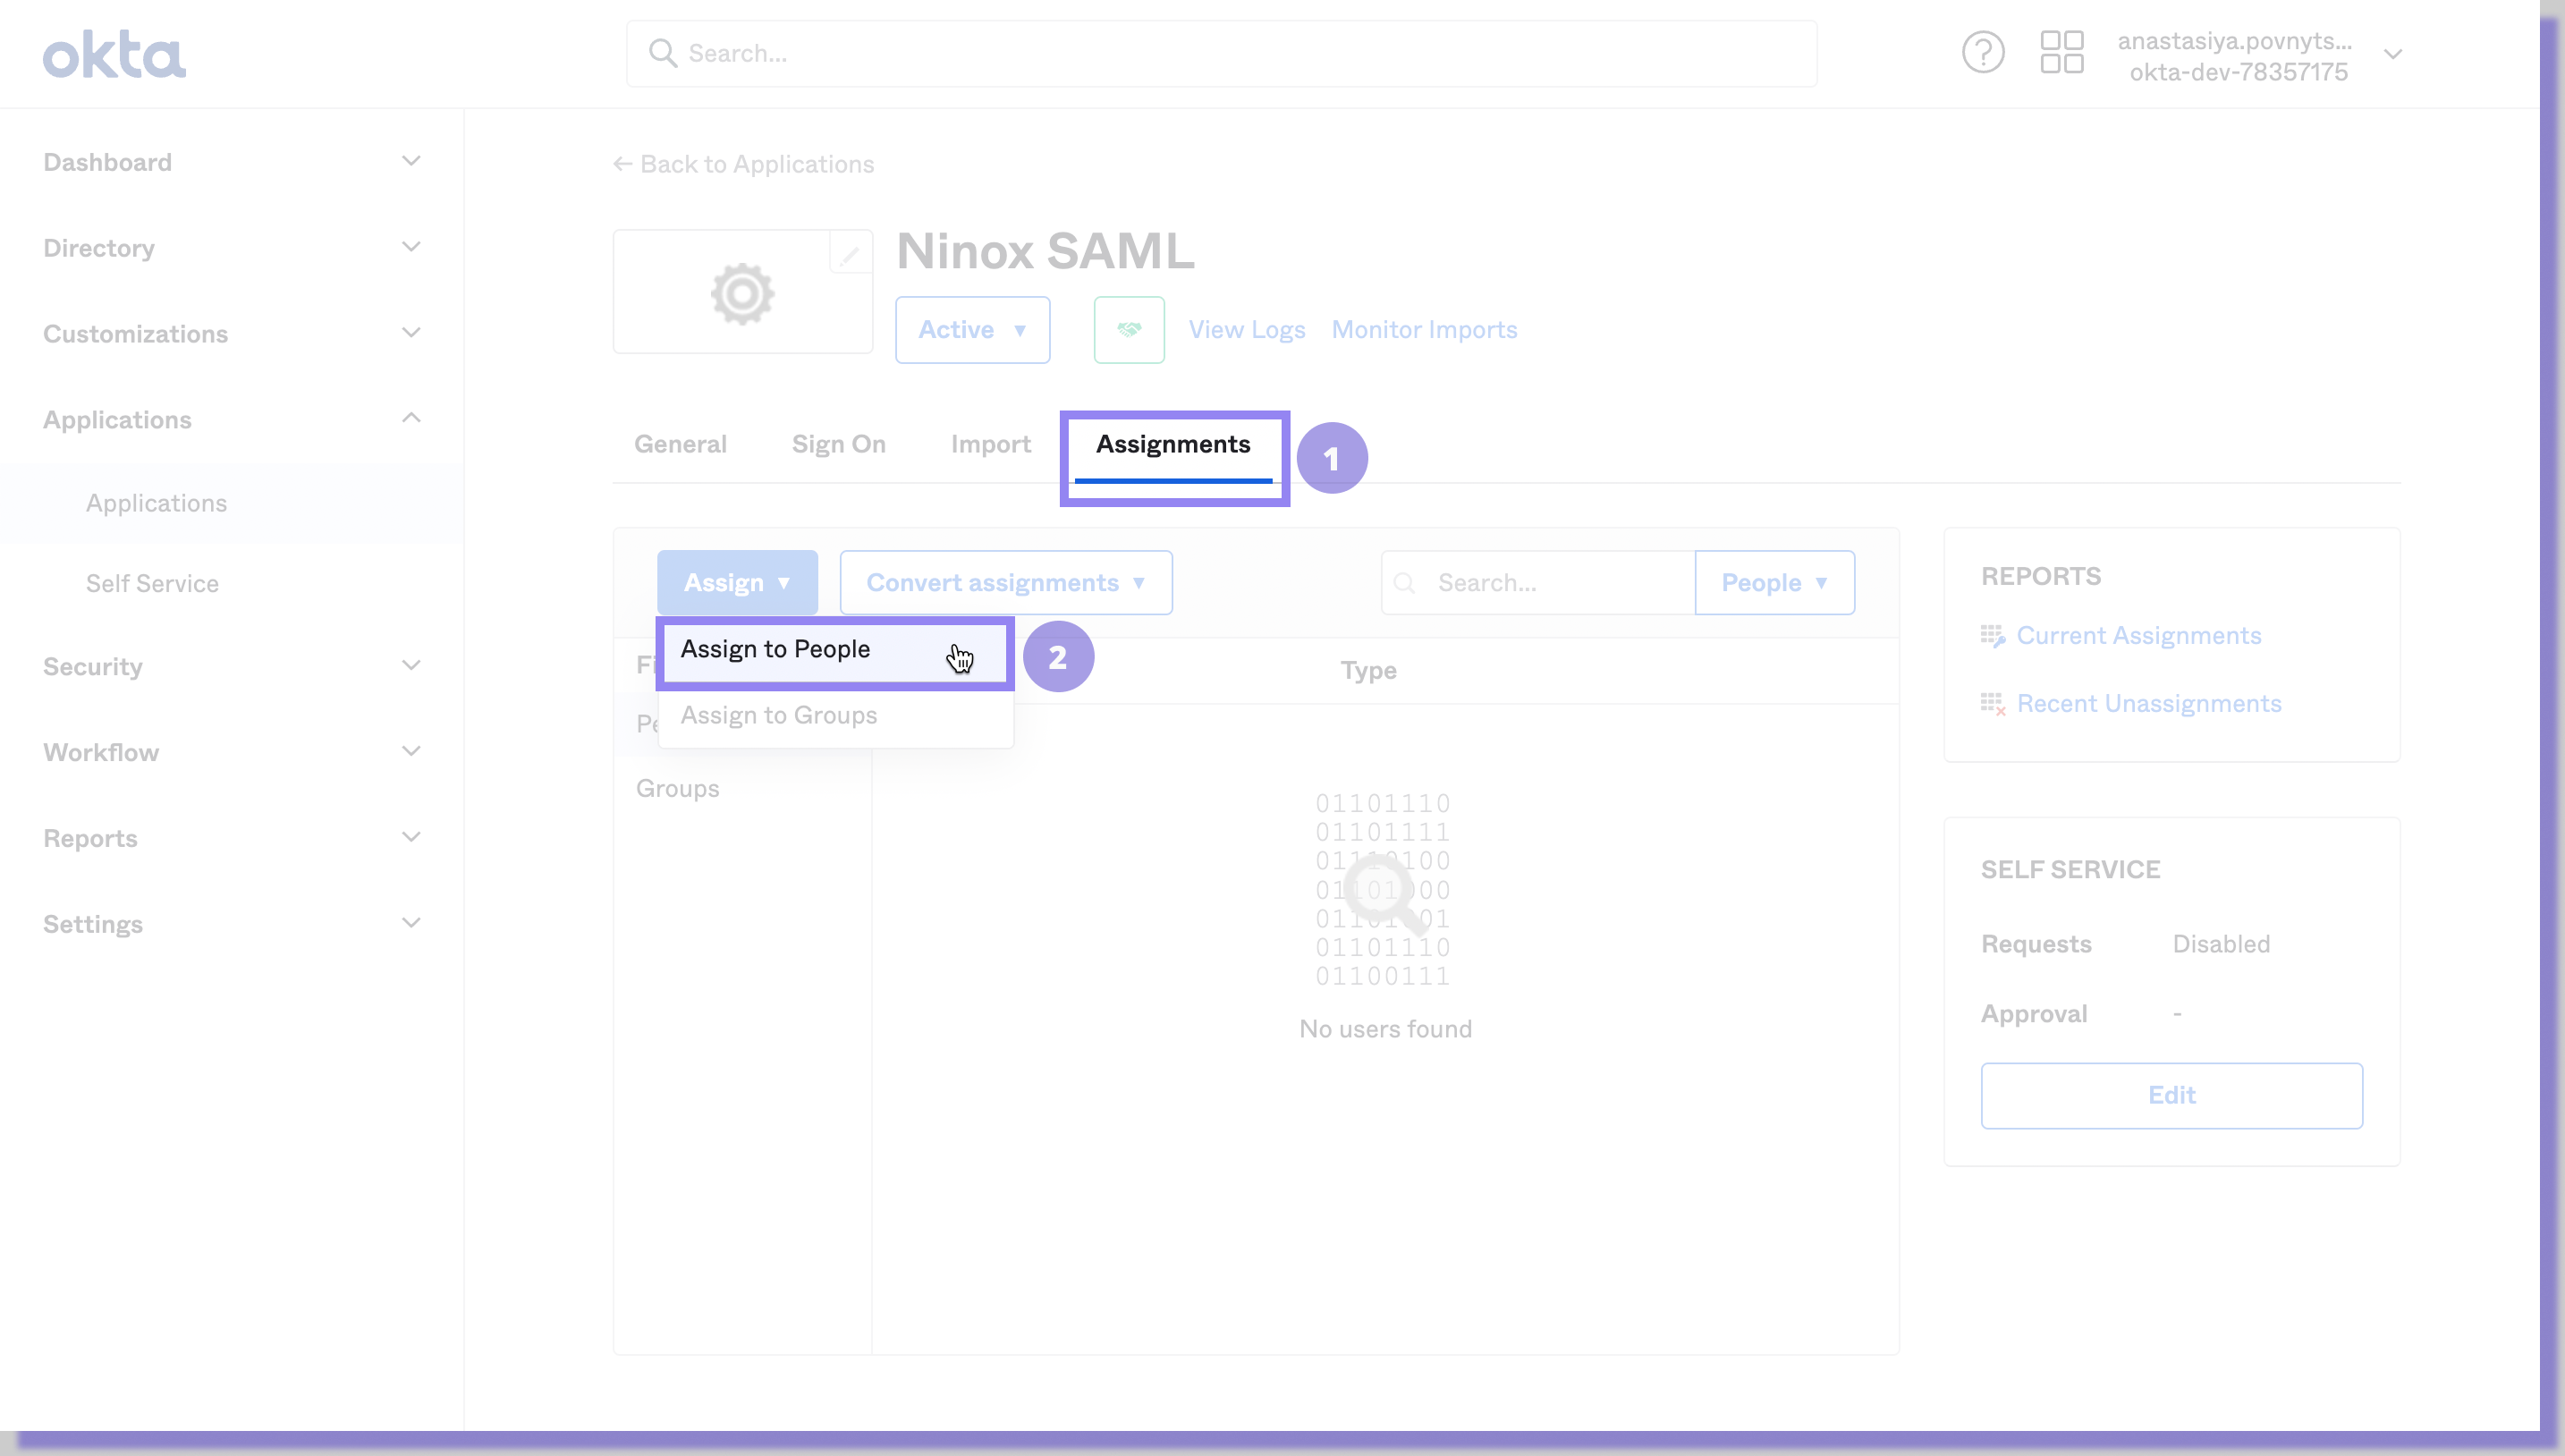Click the Ninox SAML gear logo
The image size is (2565, 1456).
[742, 293]
